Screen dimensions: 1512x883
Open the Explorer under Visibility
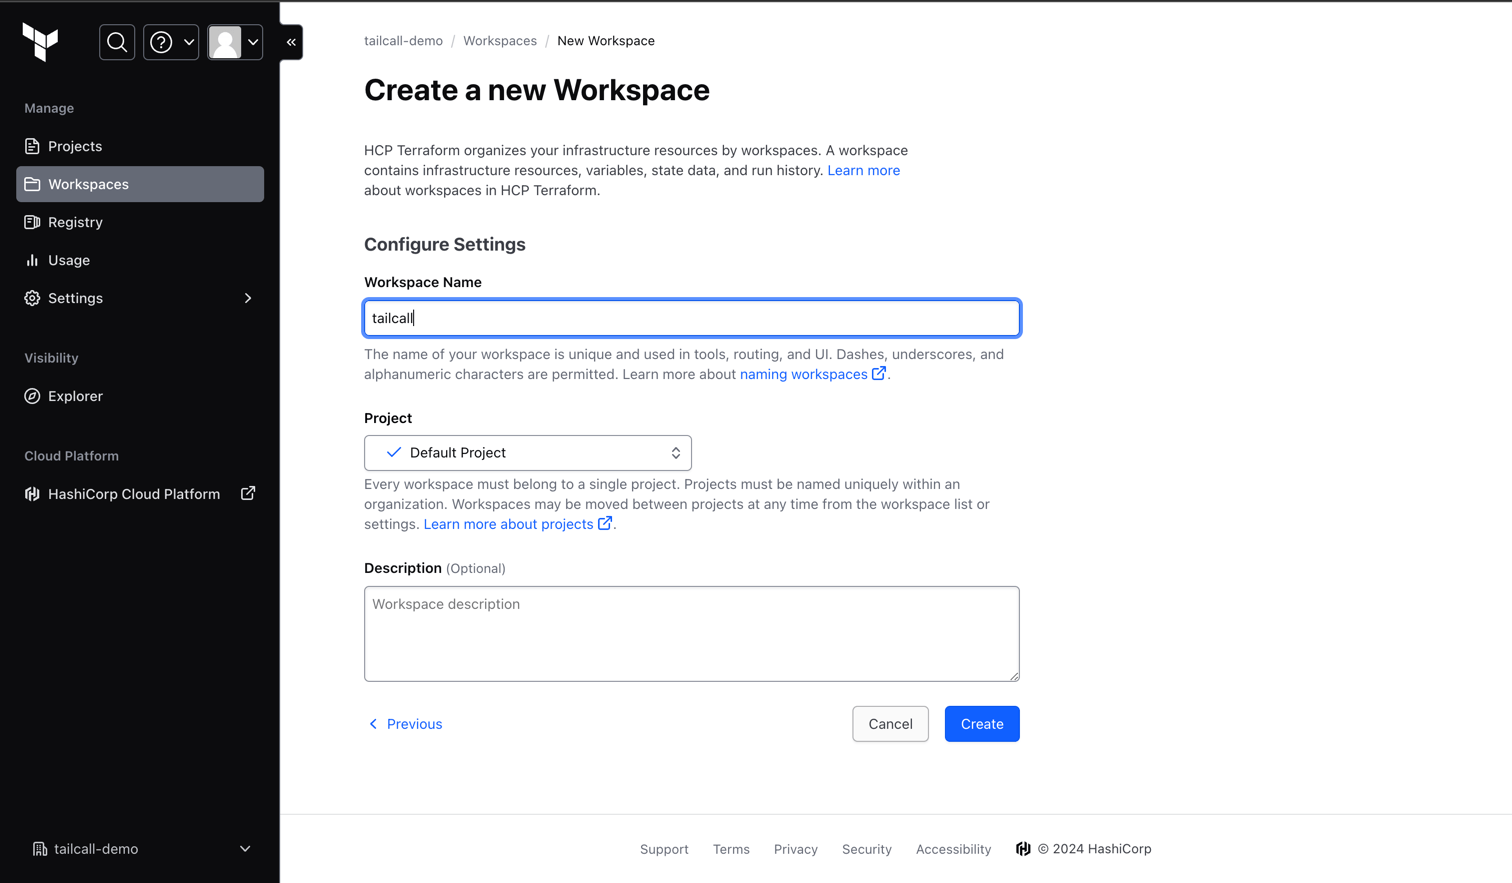(x=74, y=396)
